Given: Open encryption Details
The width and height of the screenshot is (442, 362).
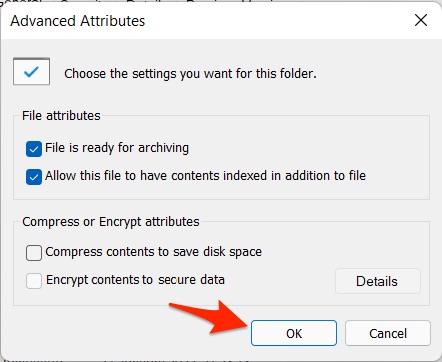Looking at the screenshot, I should (378, 281).
